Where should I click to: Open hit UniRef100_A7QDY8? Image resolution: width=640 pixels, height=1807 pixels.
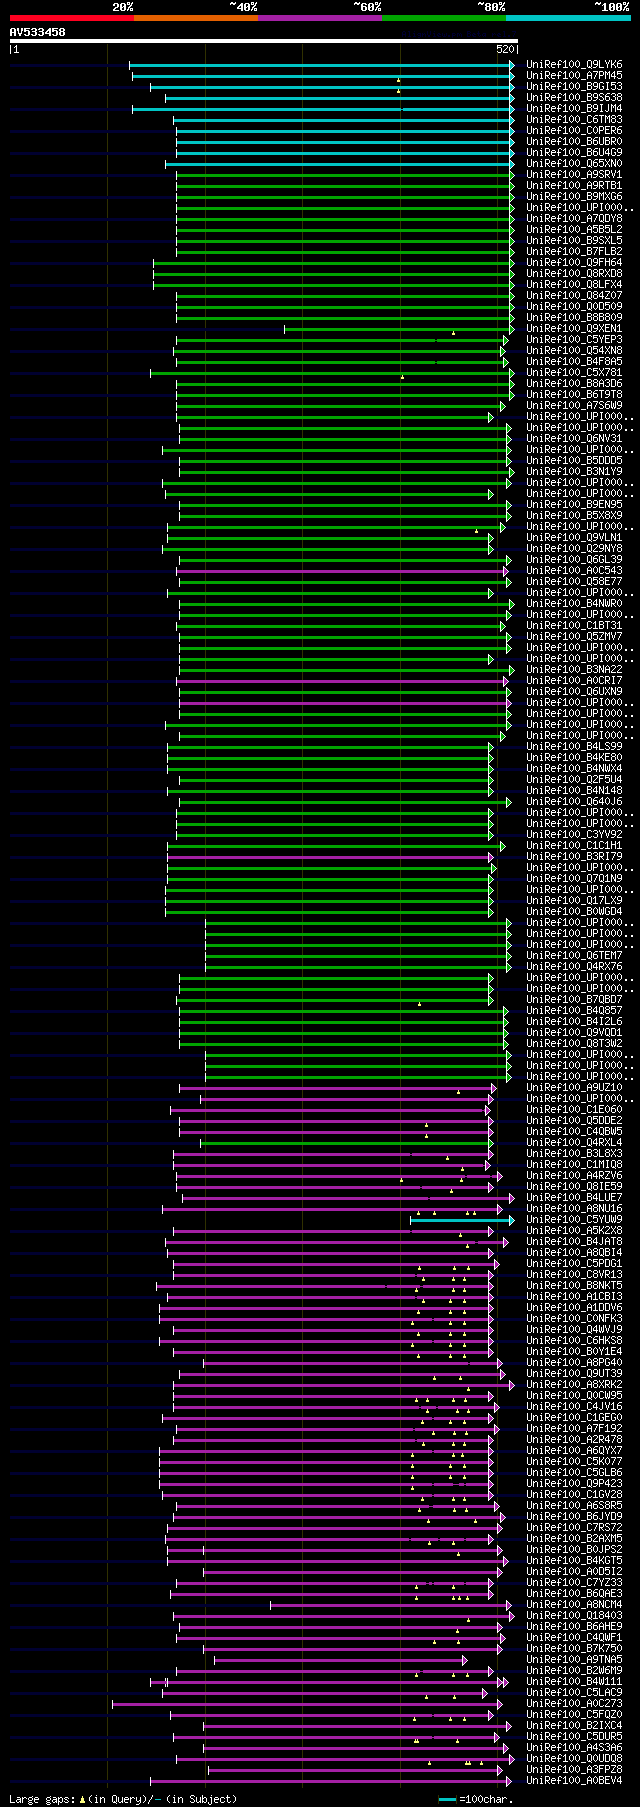coord(574,219)
